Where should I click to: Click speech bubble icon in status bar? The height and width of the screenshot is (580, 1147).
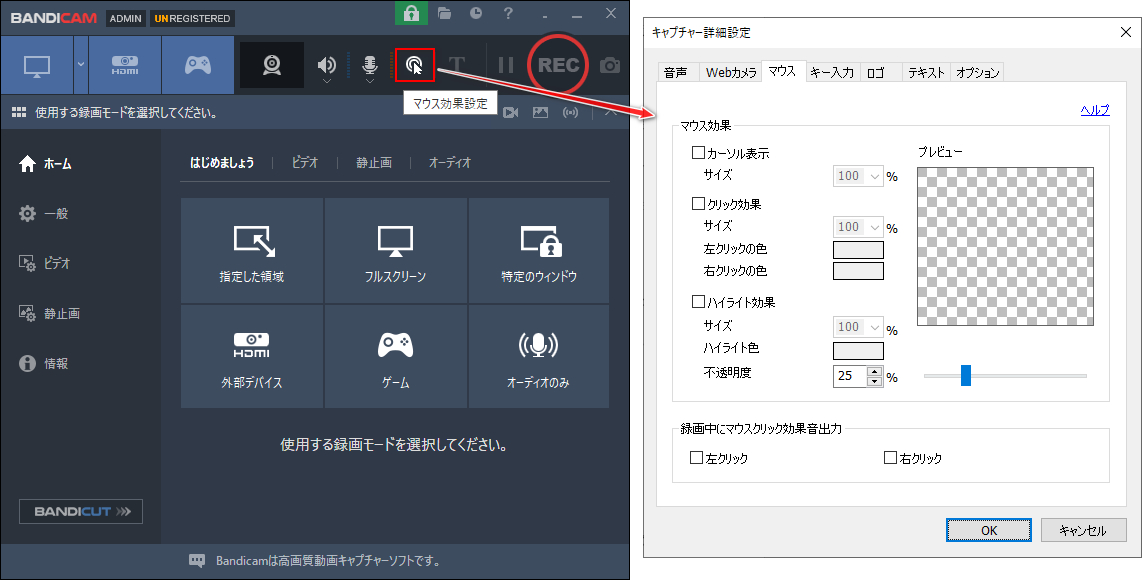(197, 561)
